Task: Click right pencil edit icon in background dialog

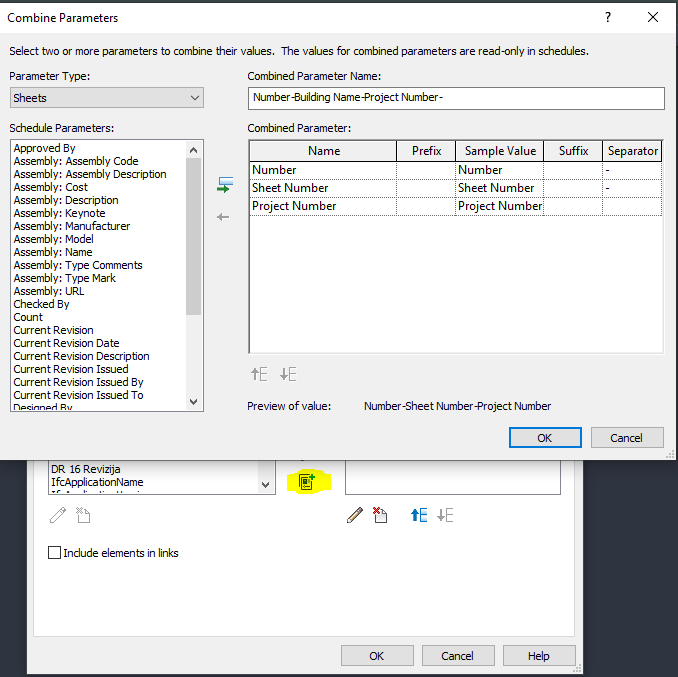Action: coord(355,515)
